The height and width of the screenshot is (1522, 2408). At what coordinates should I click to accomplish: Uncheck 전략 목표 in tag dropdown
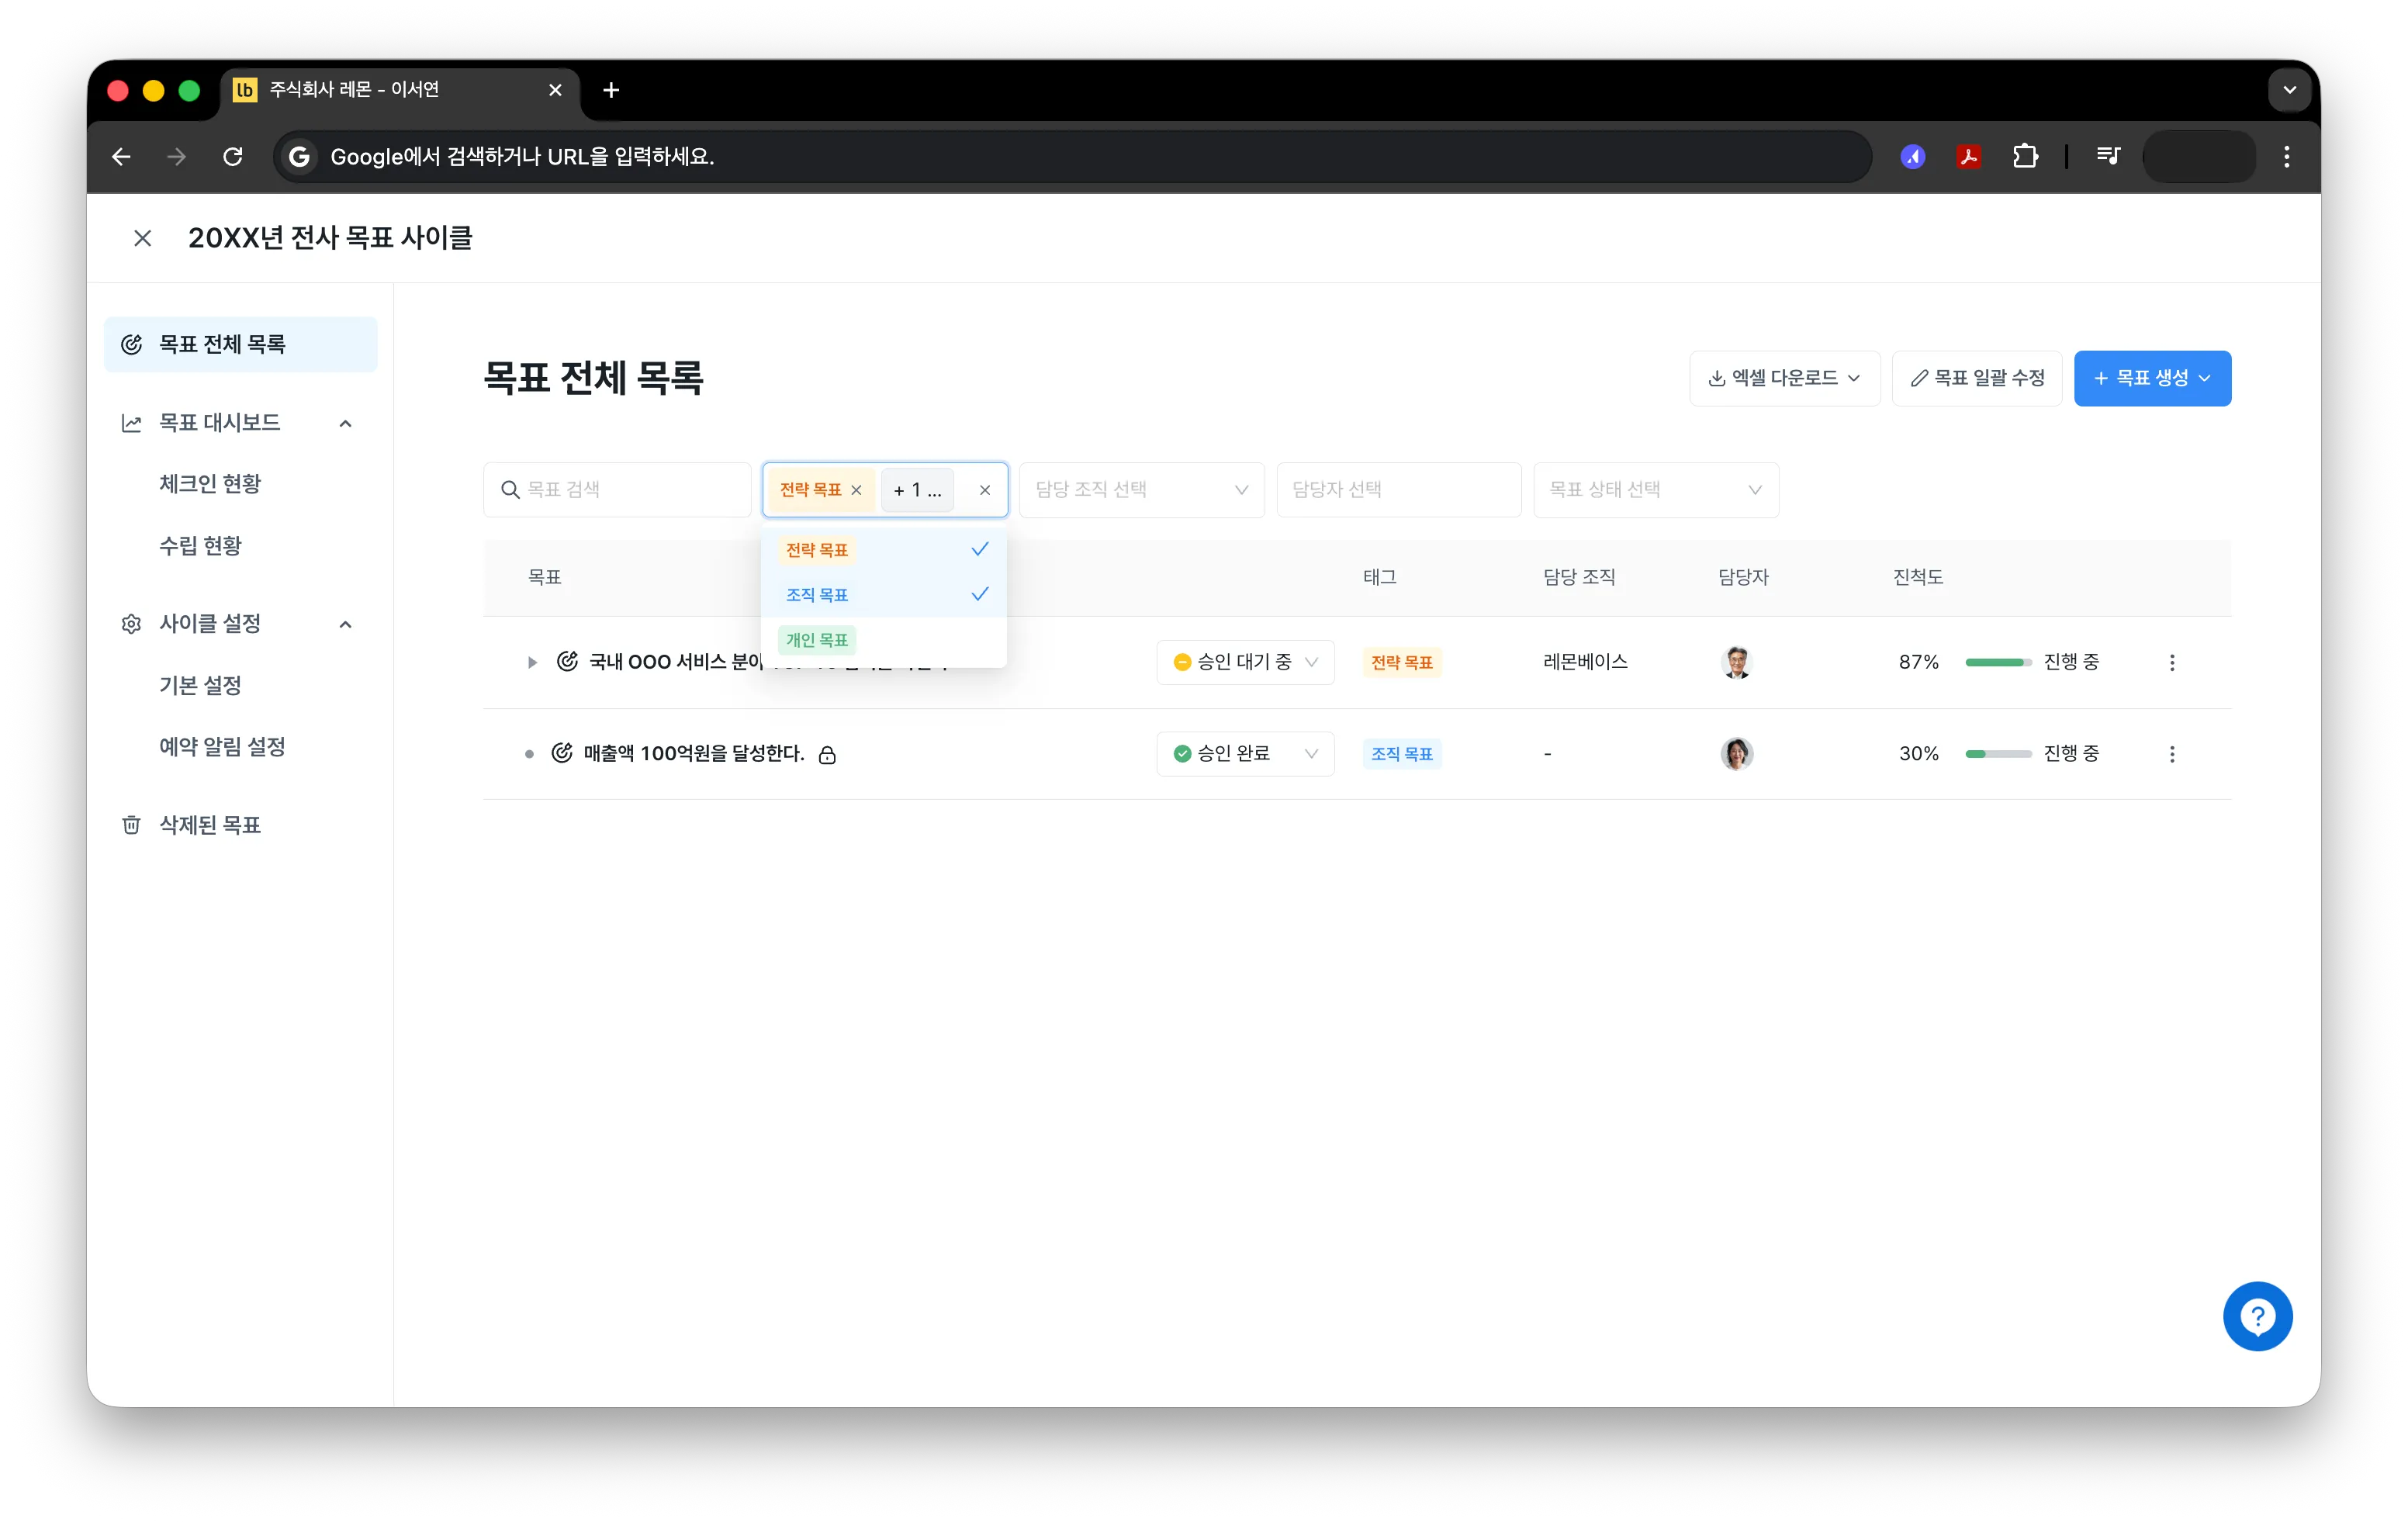click(884, 550)
